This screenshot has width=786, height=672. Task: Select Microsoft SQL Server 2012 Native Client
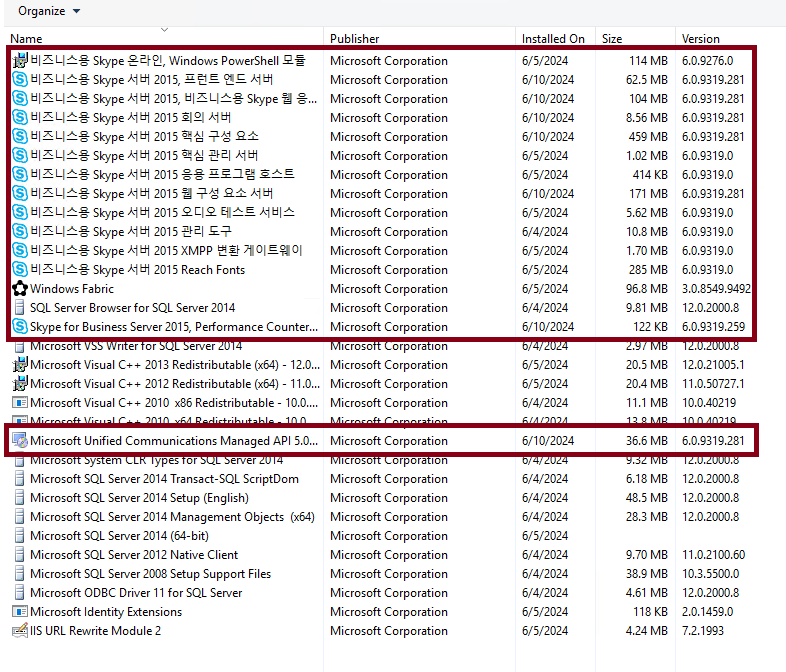click(134, 555)
